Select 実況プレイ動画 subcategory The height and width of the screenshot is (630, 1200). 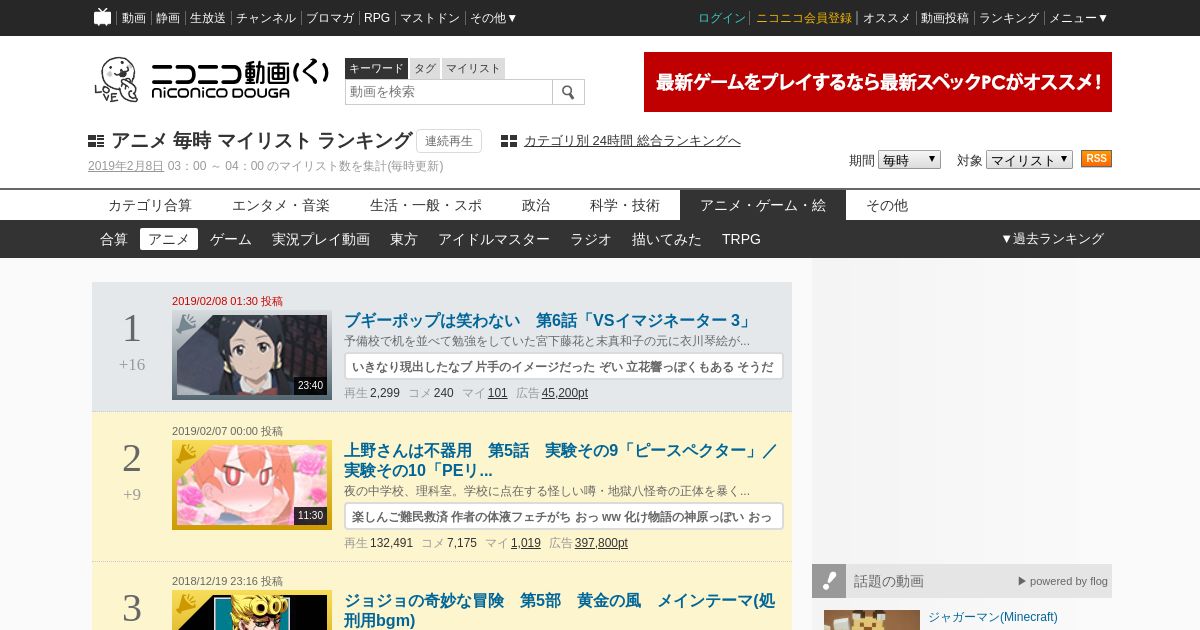click(321, 239)
